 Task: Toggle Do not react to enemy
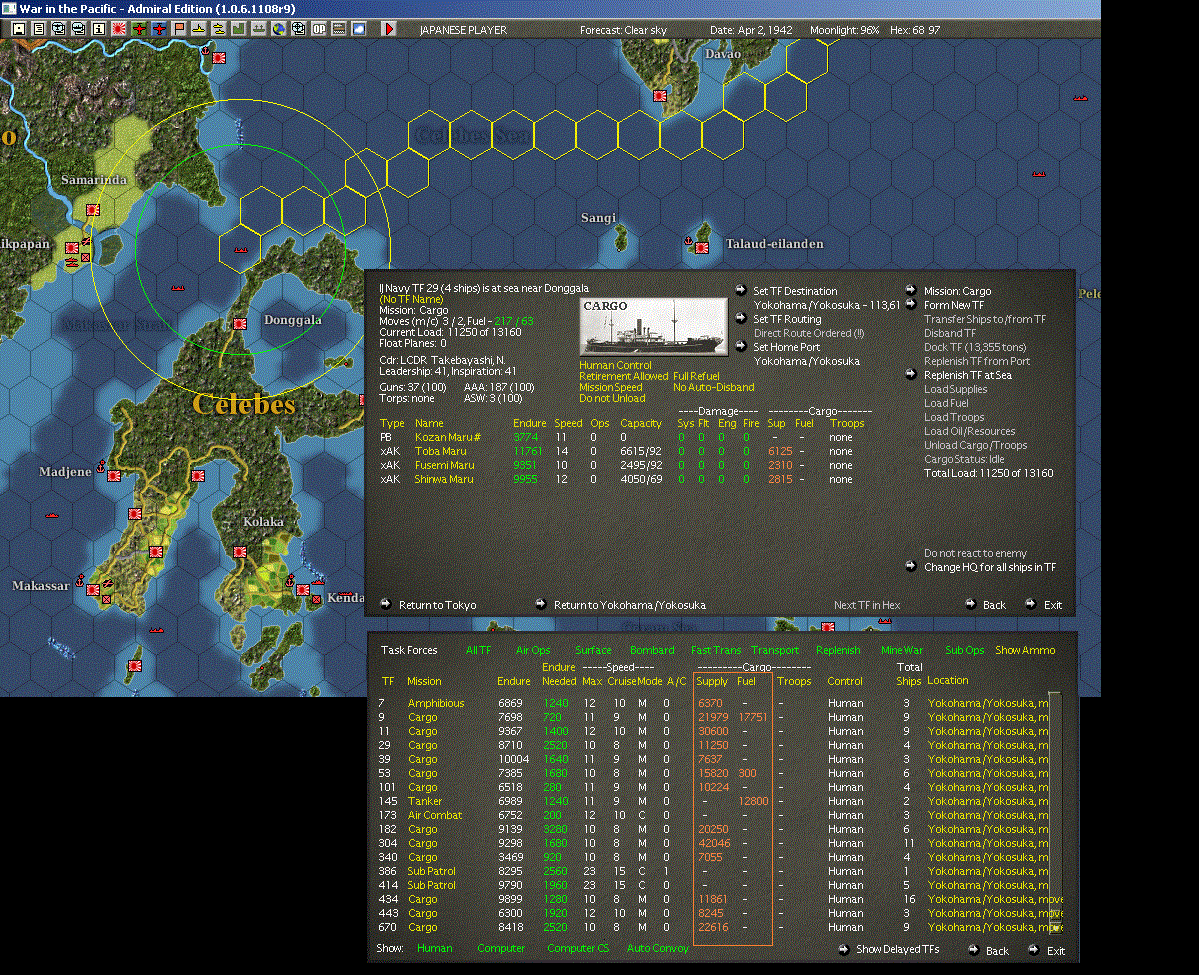(x=975, y=553)
